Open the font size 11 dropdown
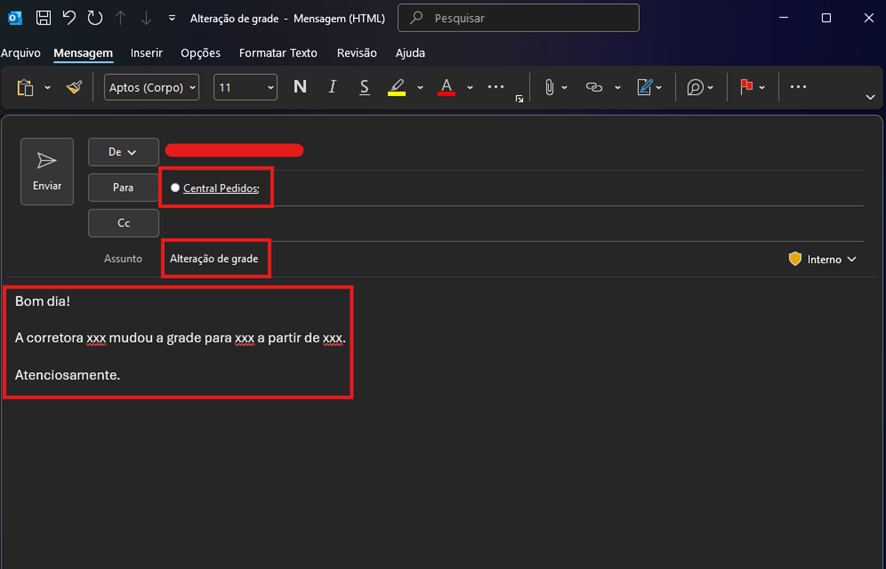The height and width of the screenshot is (569, 886). pyautogui.click(x=245, y=88)
